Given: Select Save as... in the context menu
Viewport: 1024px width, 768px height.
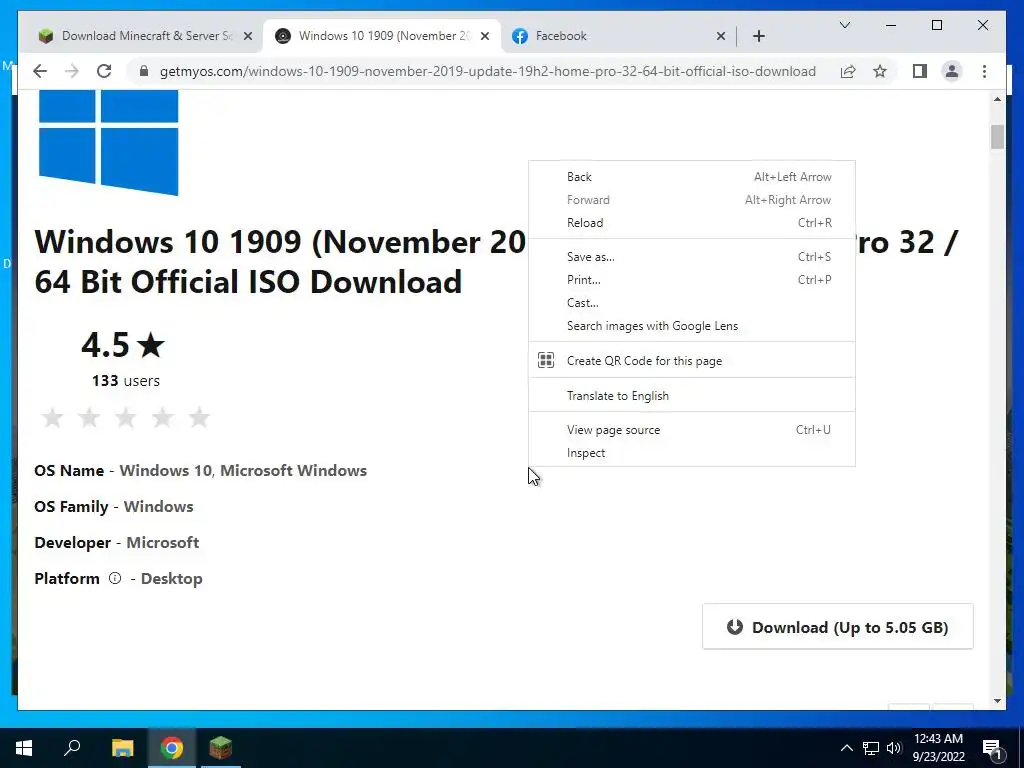Looking at the screenshot, I should 692,257.
